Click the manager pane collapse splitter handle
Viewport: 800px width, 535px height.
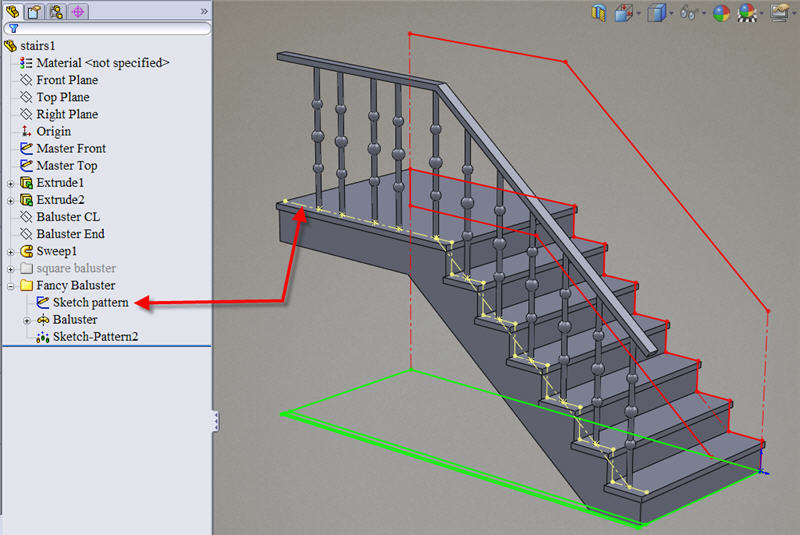(x=216, y=421)
